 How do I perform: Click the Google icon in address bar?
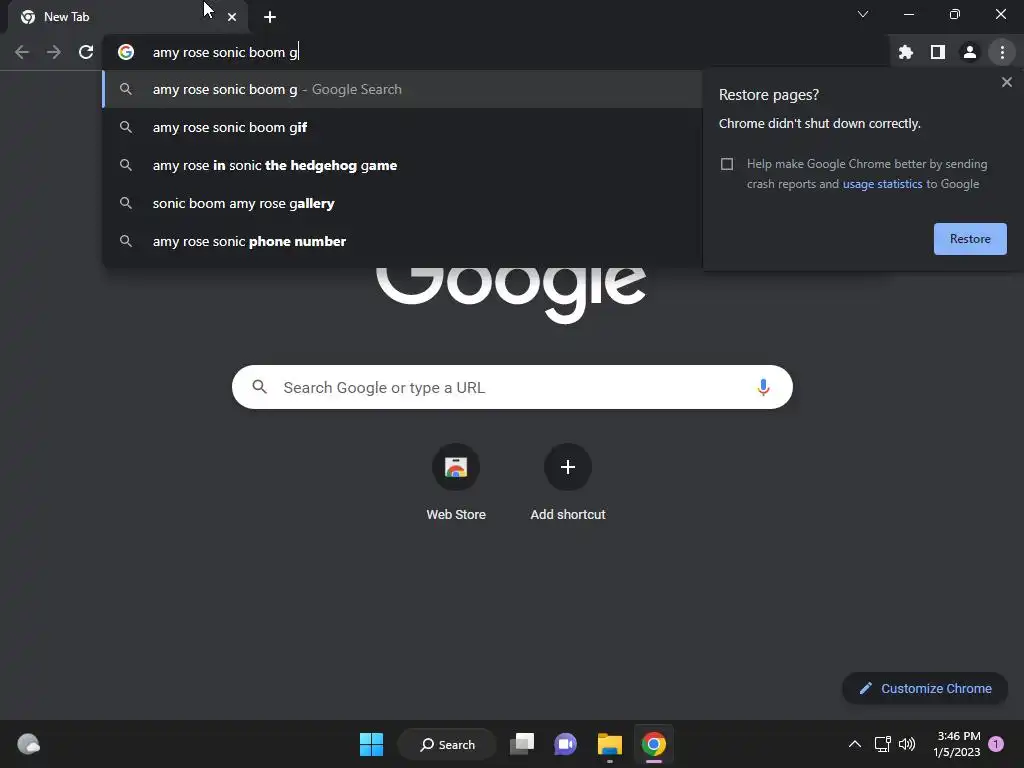tap(126, 52)
